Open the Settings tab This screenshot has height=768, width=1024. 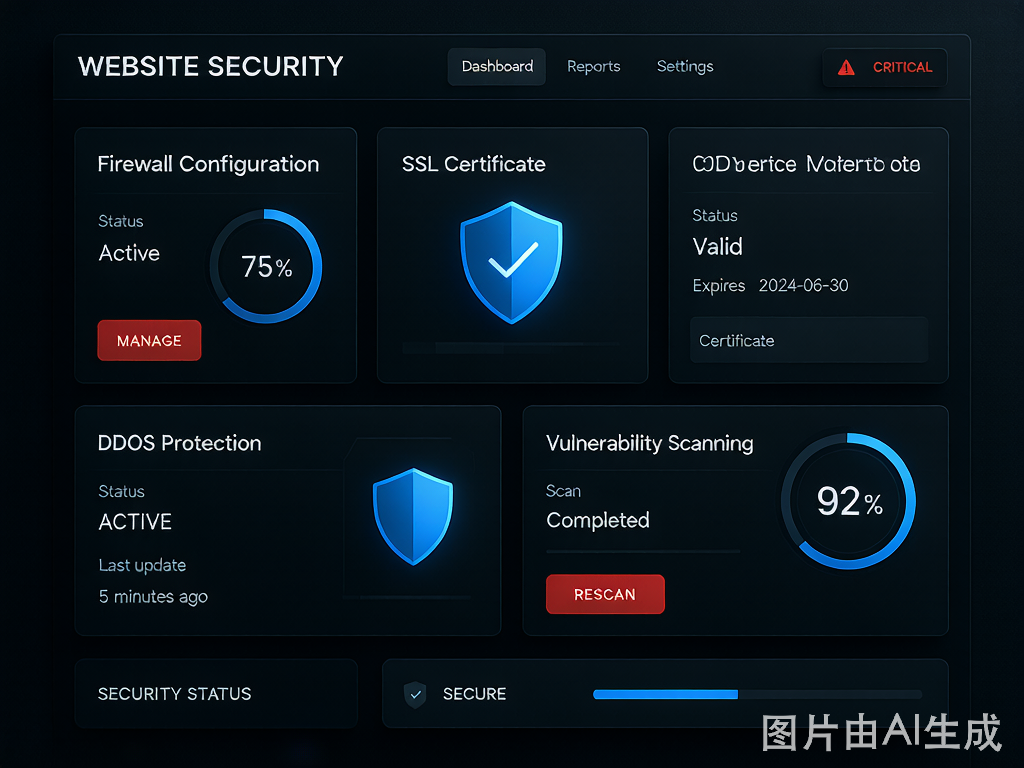click(685, 67)
